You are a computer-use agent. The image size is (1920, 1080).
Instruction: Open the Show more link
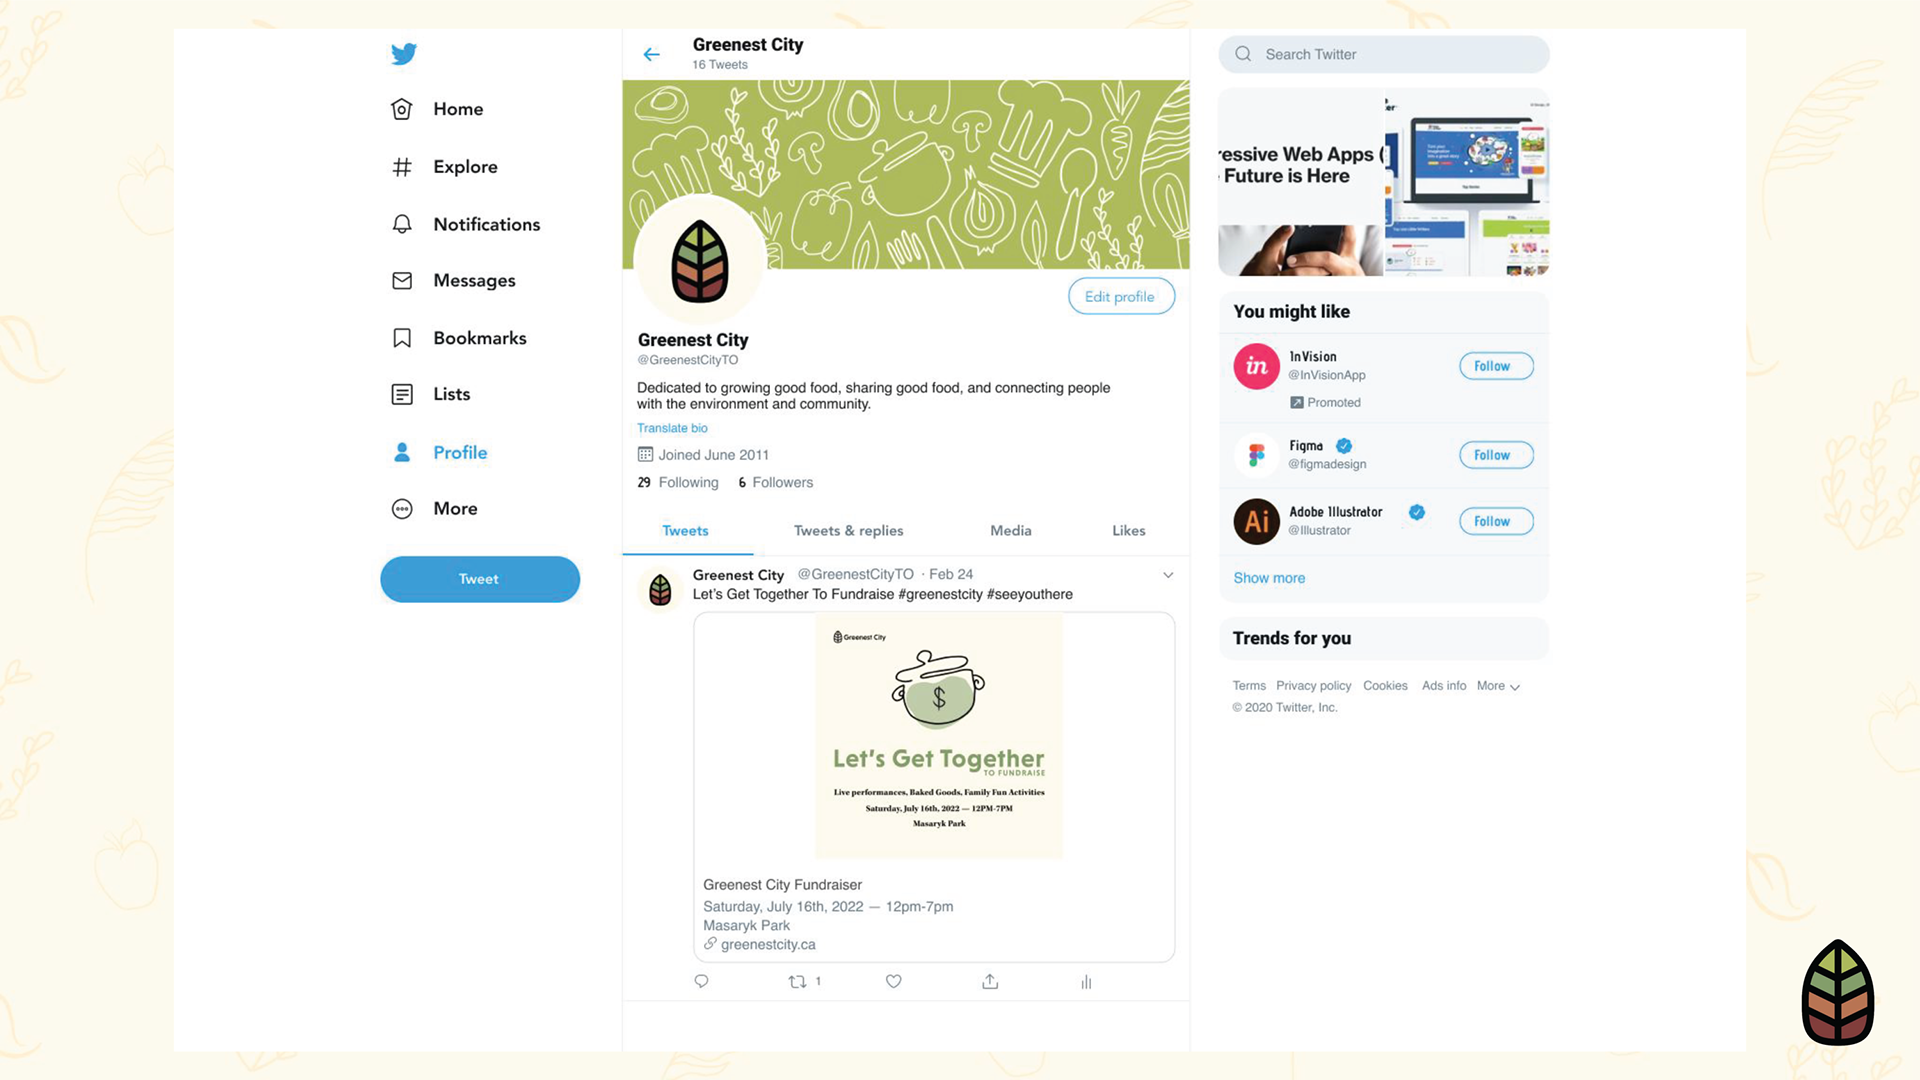tap(1269, 578)
